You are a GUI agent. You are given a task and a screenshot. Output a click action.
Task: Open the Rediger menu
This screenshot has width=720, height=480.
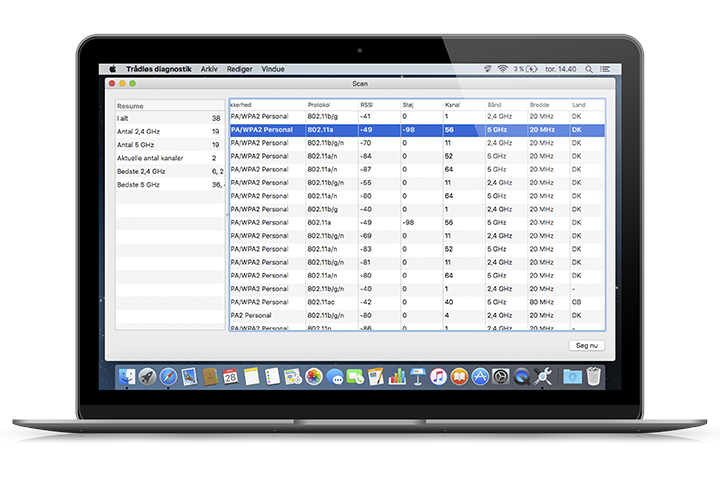pos(240,69)
